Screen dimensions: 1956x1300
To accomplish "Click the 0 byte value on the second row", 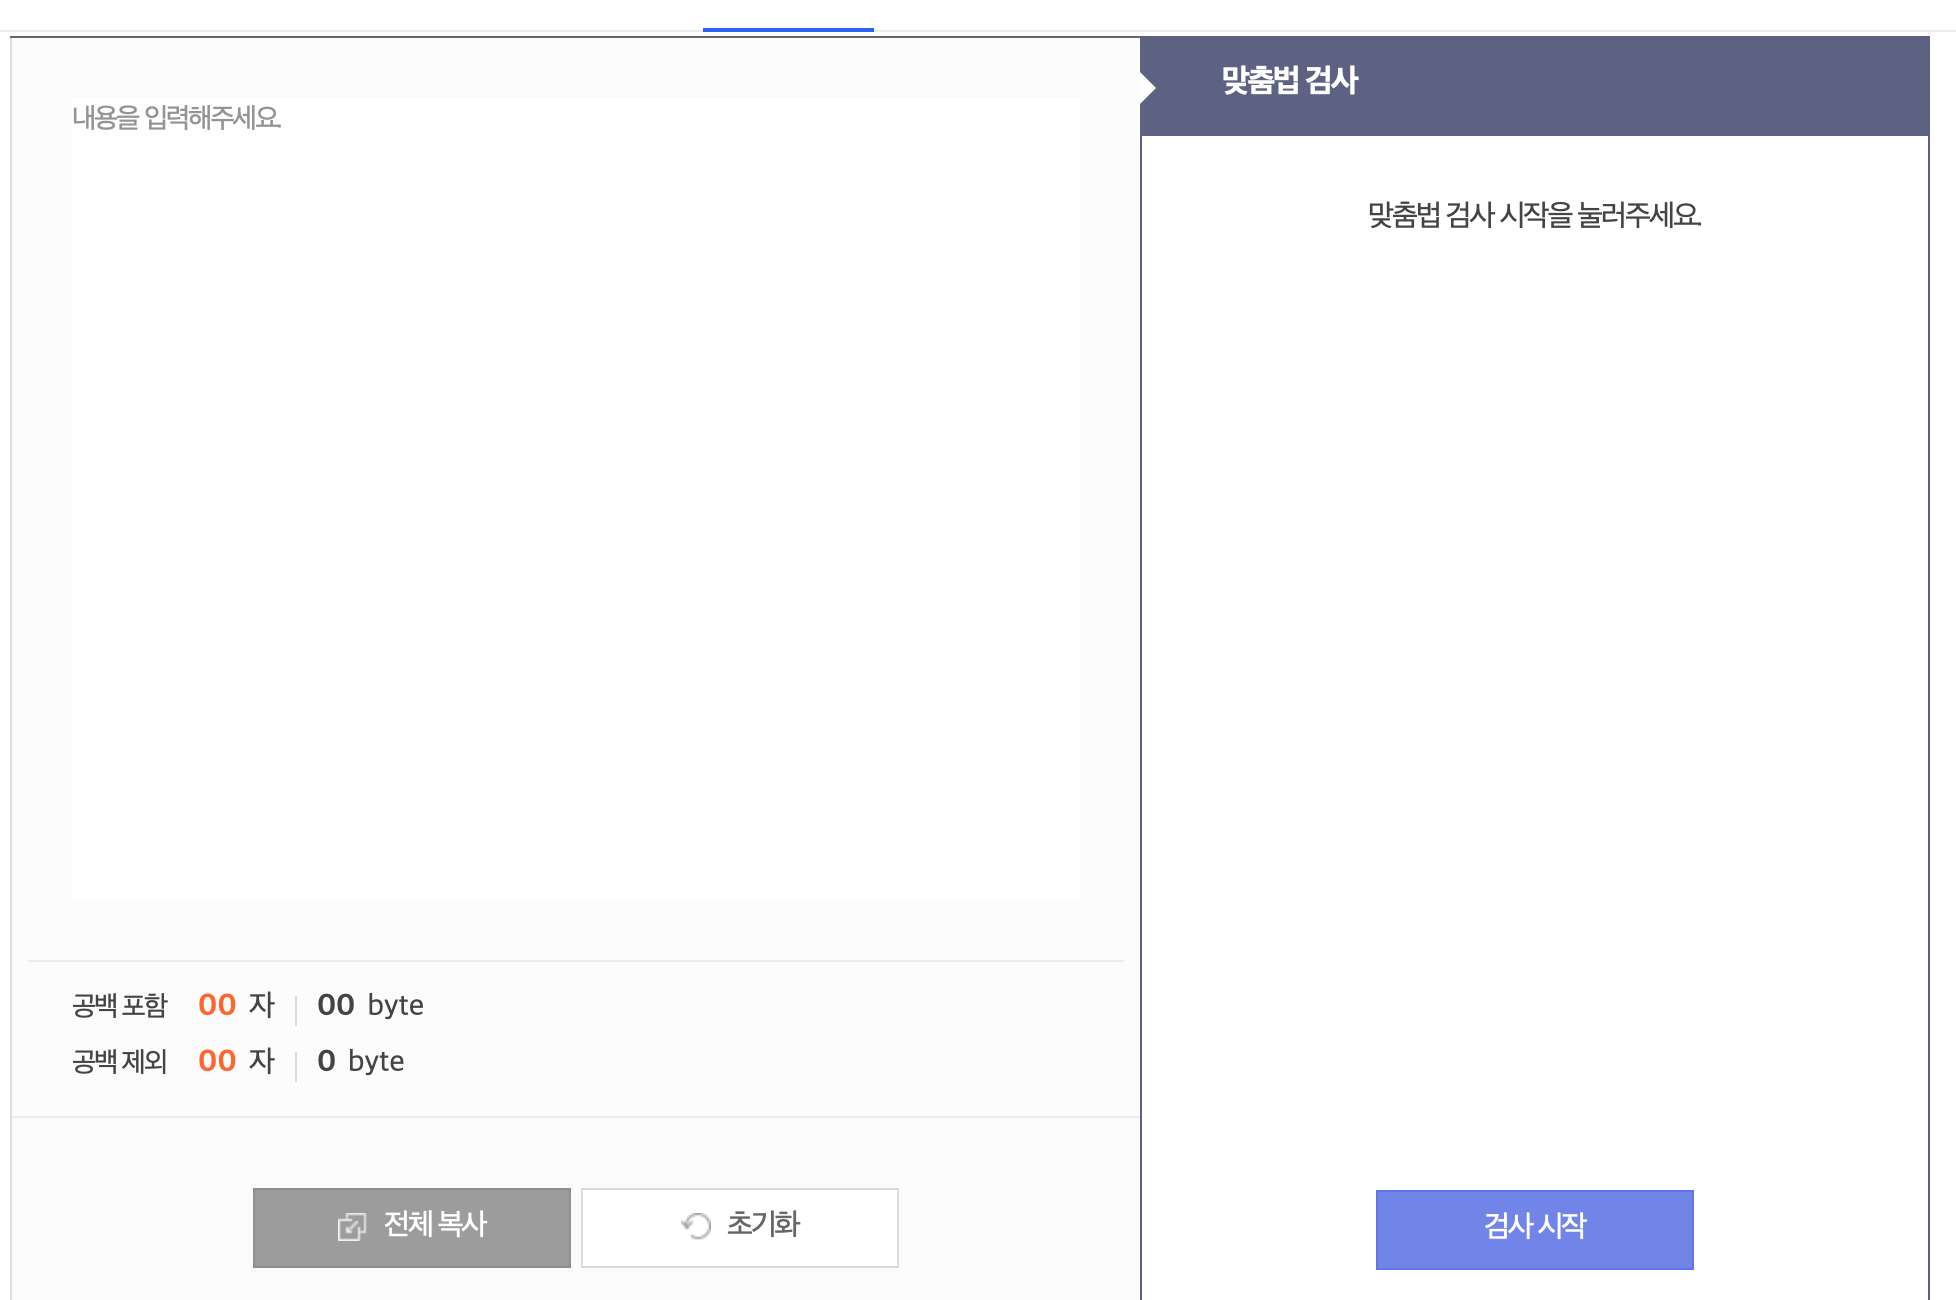I will coord(362,1061).
